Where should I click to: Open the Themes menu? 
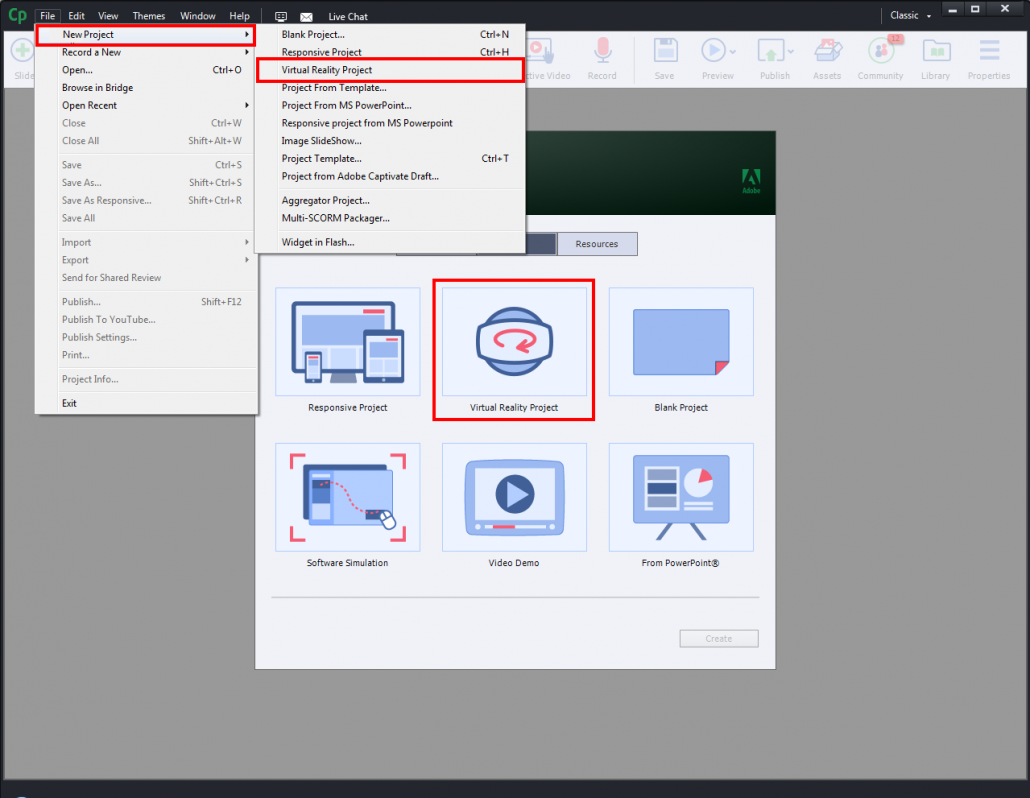tap(148, 15)
